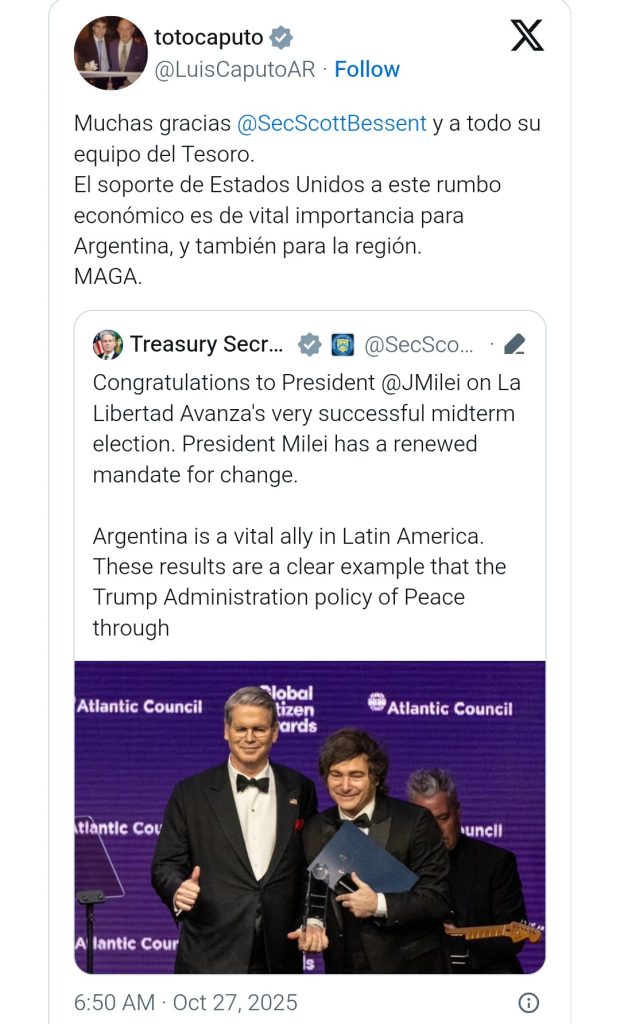Image resolution: width=620 pixels, height=1024 pixels.
Task: Follow the totocaputo account
Action: (367, 69)
